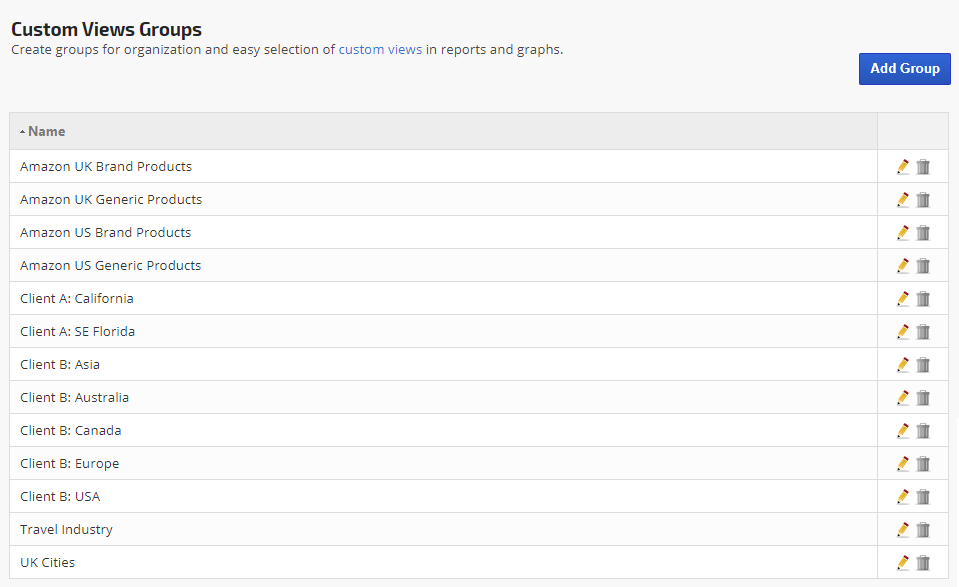Viewport: 959px width, 587px height.
Task: Edit the Amazon UK Brand Products group
Action: pos(903,167)
